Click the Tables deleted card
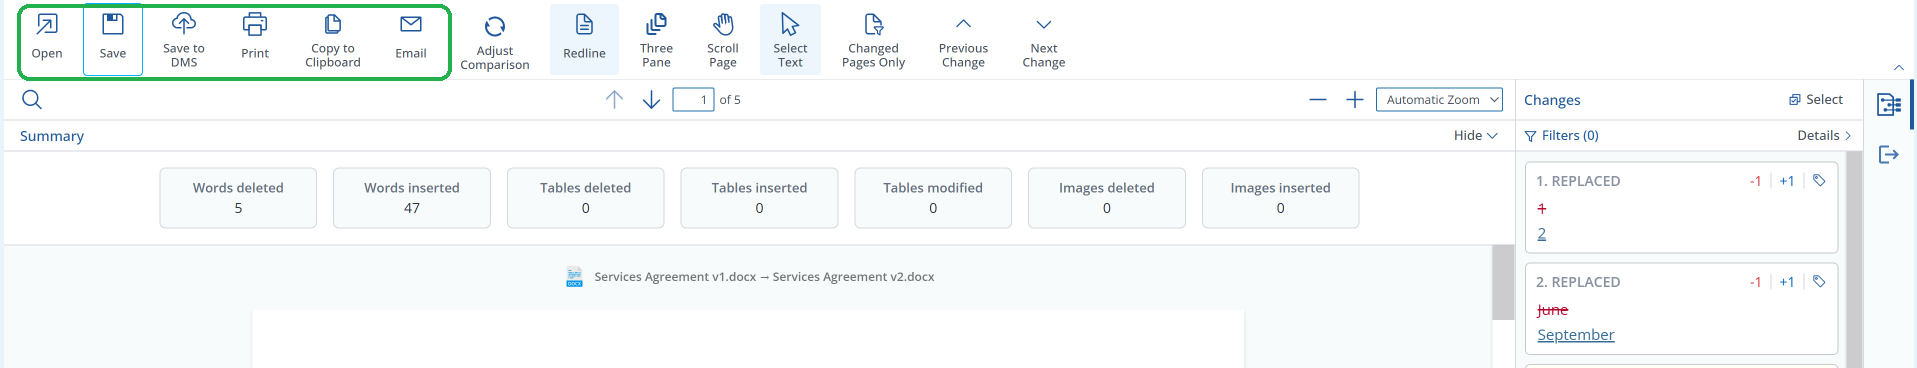The width and height of the screenshot is (1917, 368). [x=585, y=198]
